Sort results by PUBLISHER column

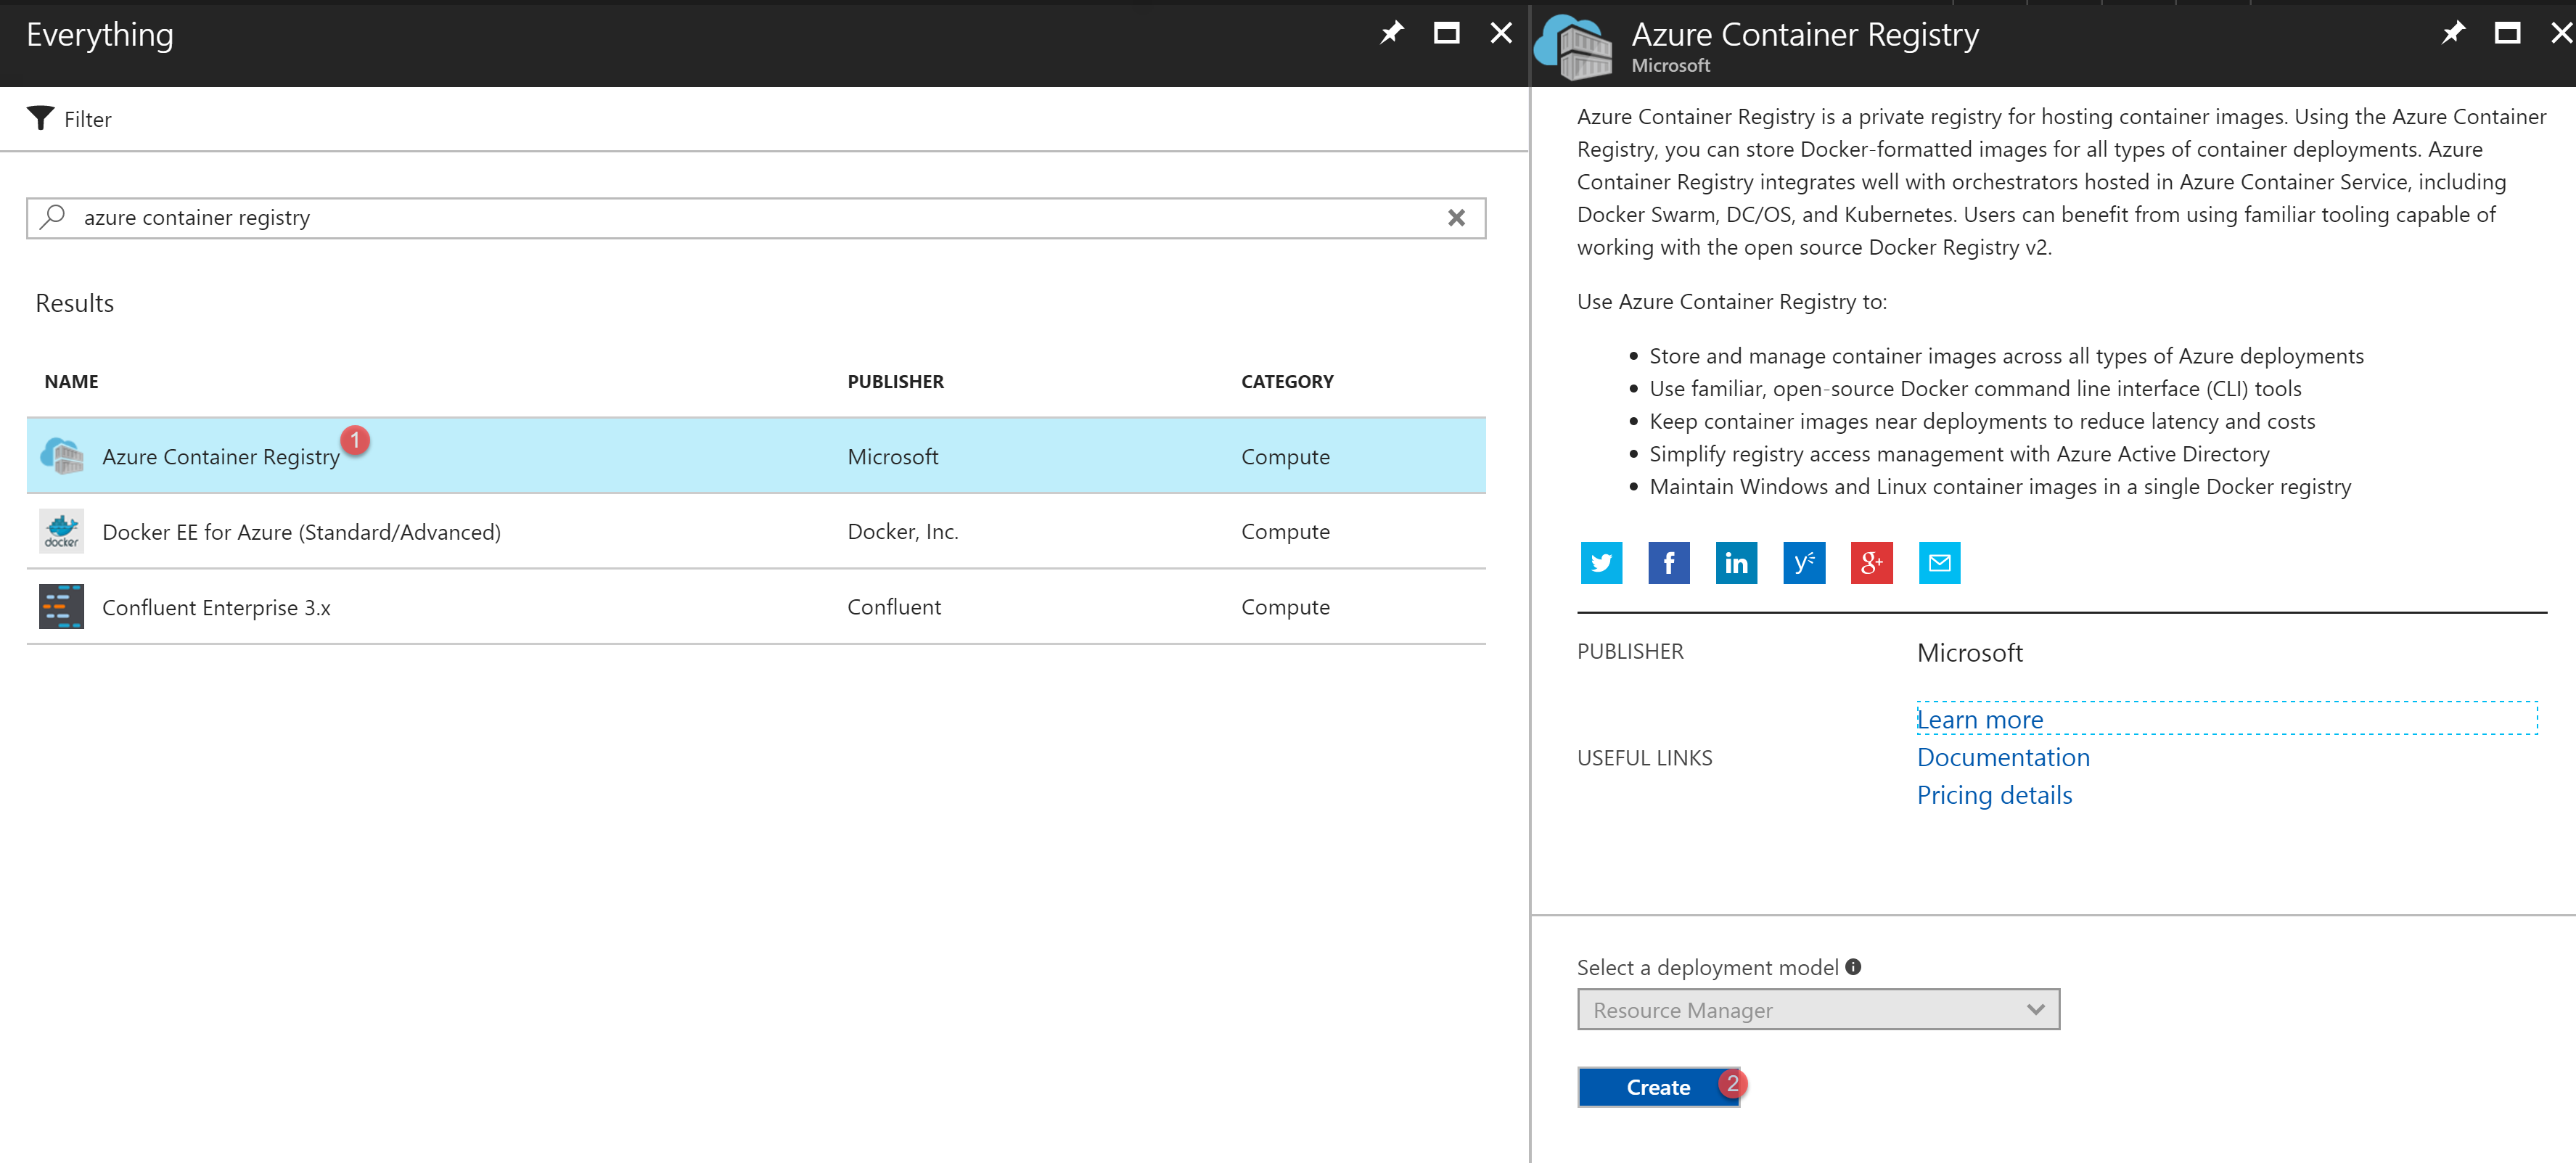click(x=895, y=381)
